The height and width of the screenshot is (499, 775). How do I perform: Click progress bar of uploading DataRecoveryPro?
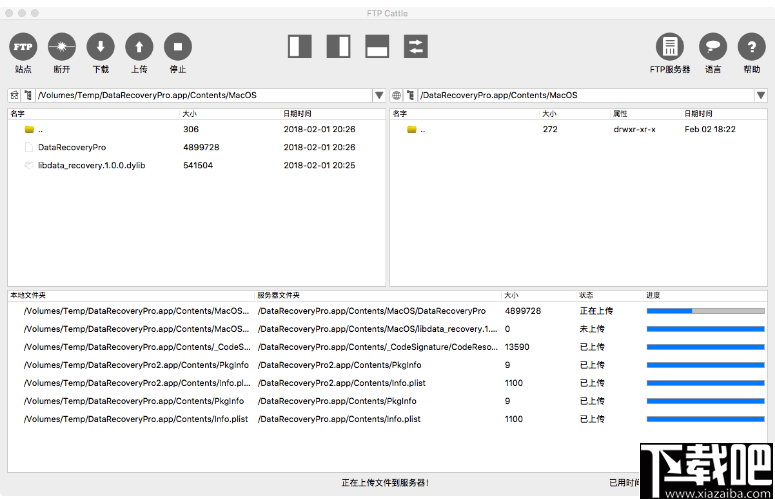705,311
